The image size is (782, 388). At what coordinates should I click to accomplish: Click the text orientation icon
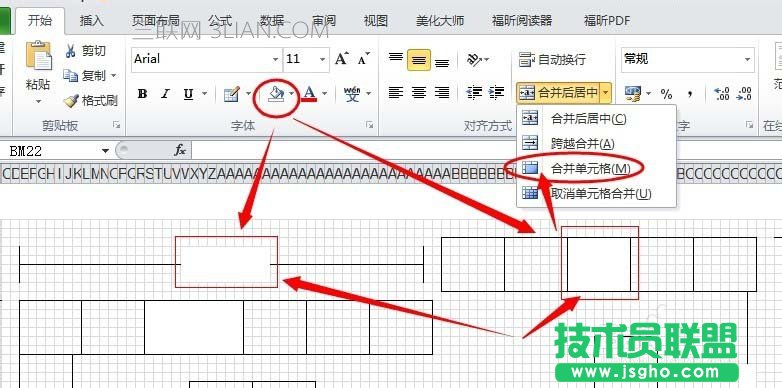(x=474, y=60)
